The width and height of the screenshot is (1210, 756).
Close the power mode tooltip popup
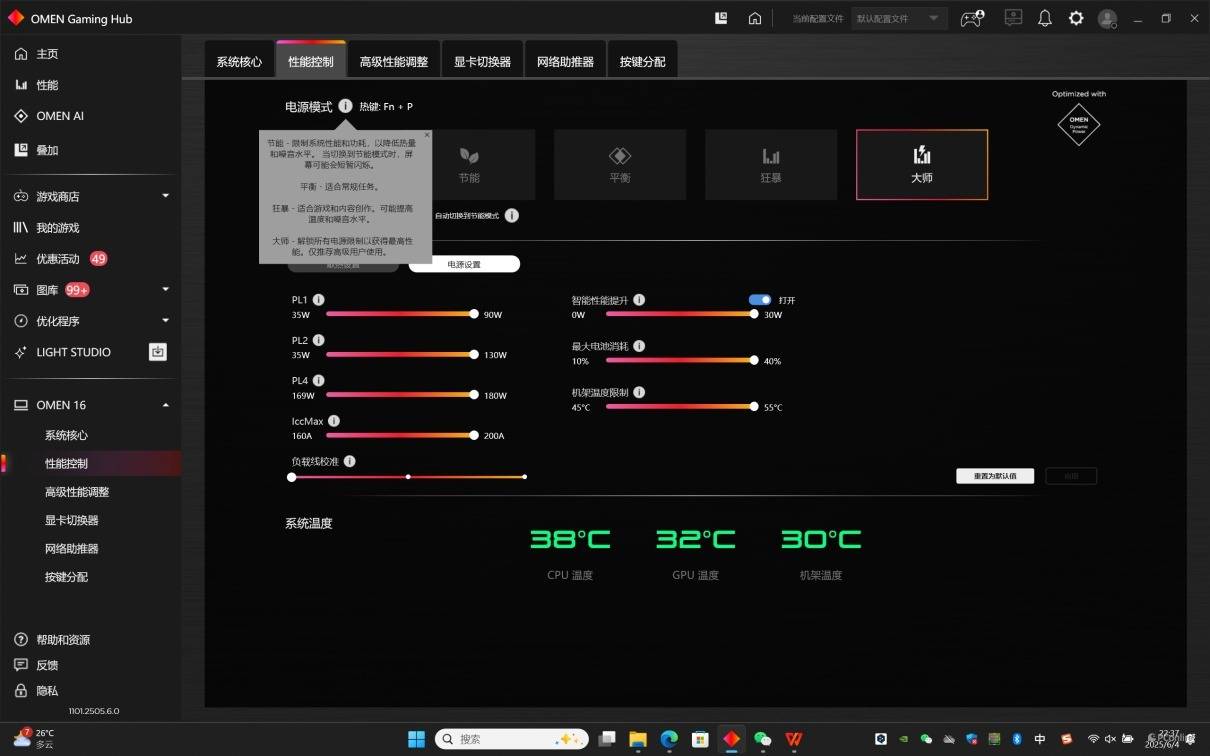click(427, 134)
